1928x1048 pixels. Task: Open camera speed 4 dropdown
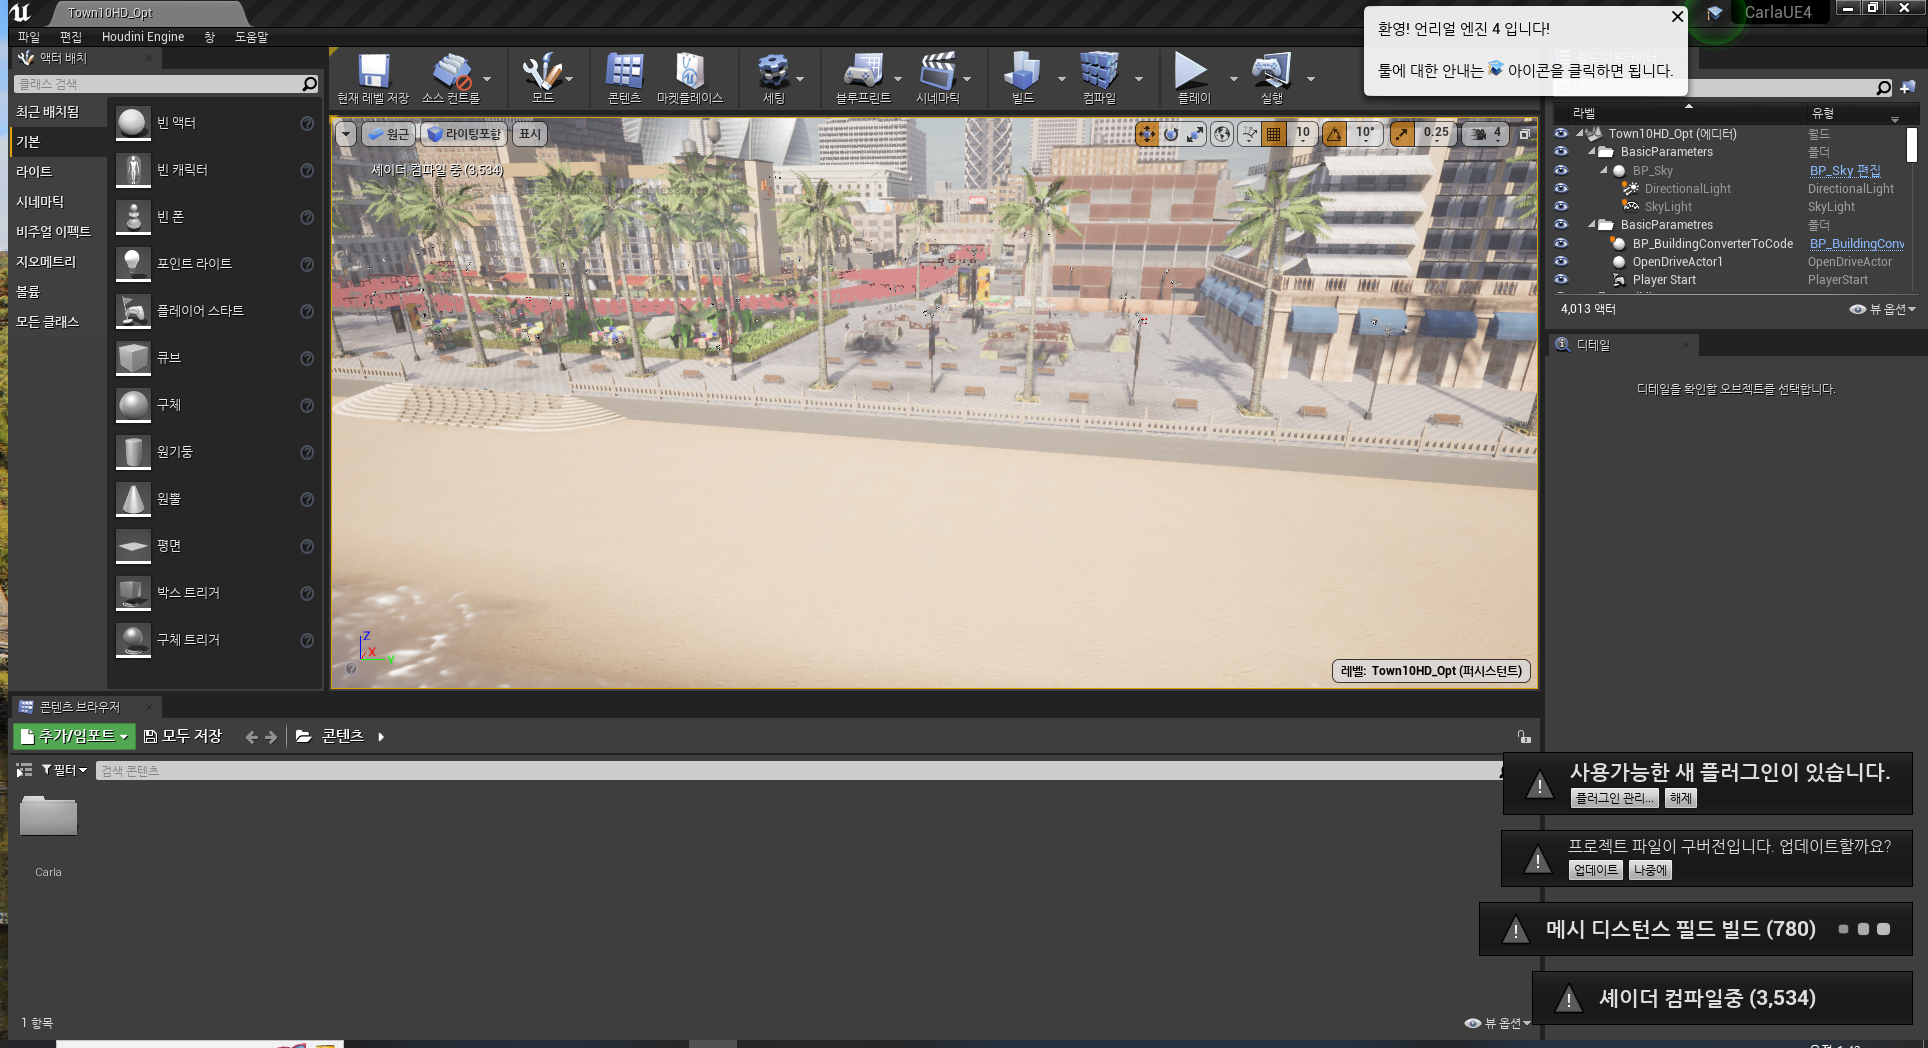point(1486,134)
